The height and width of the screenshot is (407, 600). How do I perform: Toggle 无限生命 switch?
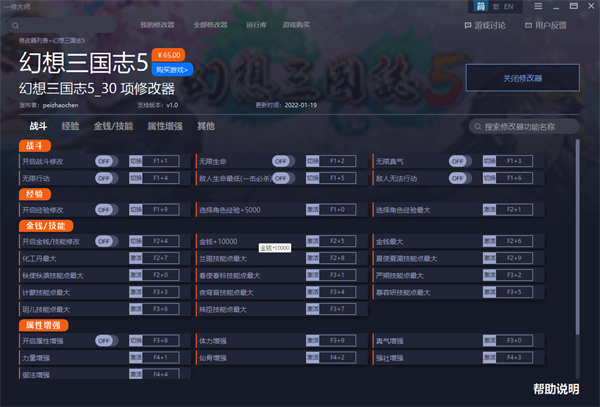283,161
